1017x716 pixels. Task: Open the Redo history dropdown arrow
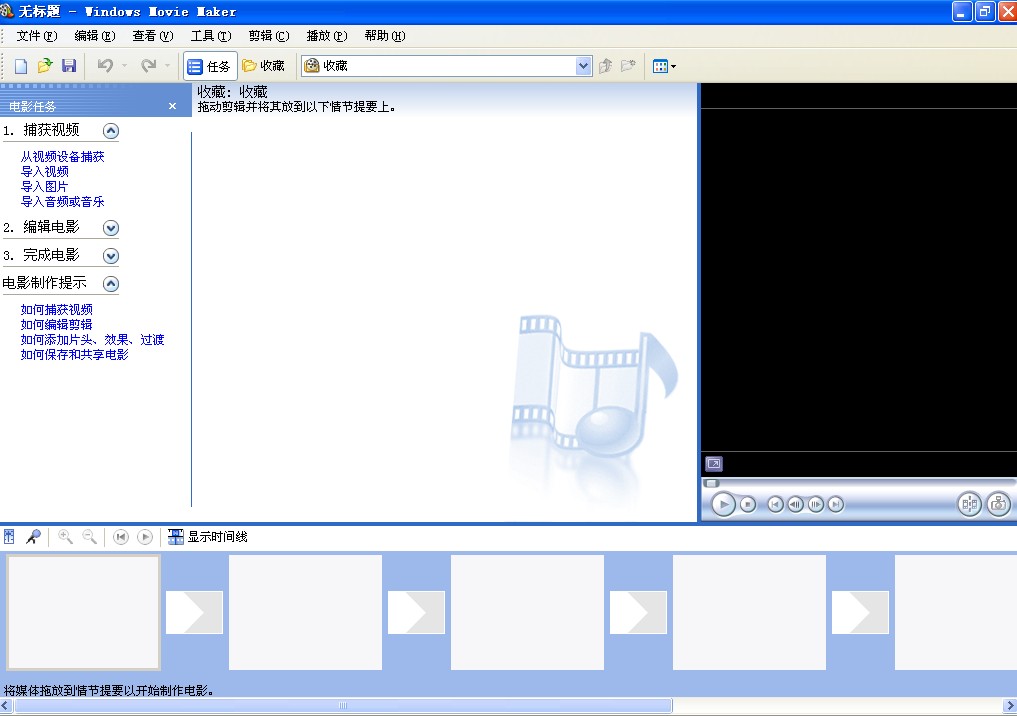(167, 66)
